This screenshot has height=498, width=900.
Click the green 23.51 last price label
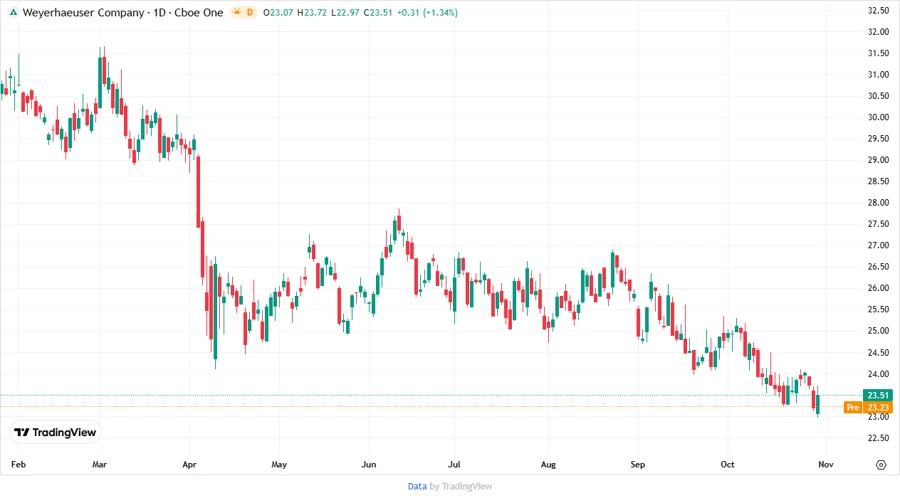pyautogui.click(x=878, y=395)
